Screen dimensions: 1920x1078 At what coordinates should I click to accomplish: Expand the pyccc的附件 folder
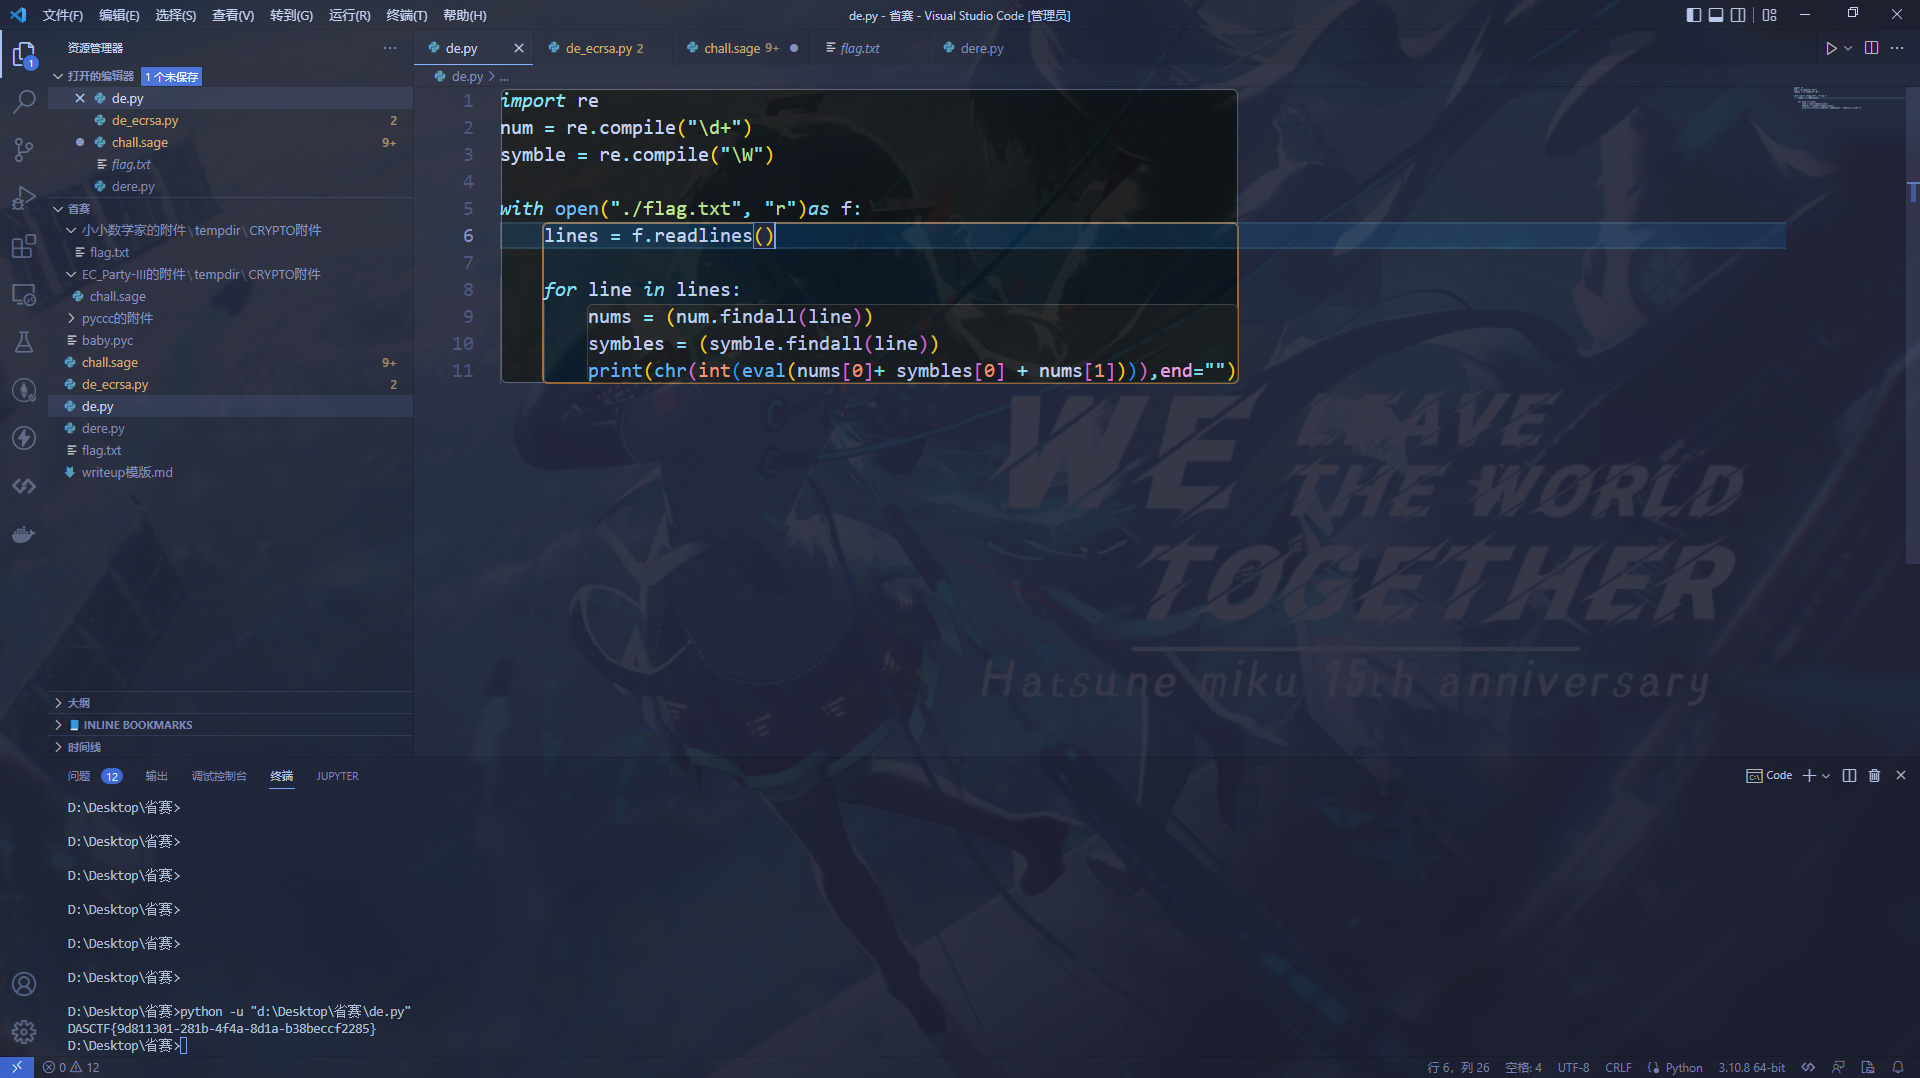(230, 318)
